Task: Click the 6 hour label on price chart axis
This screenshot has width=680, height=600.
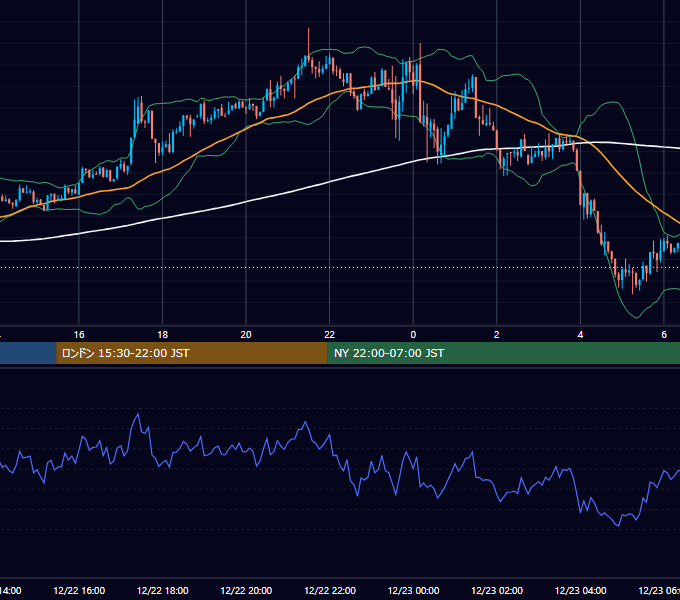Action: (x=664, y=335)
